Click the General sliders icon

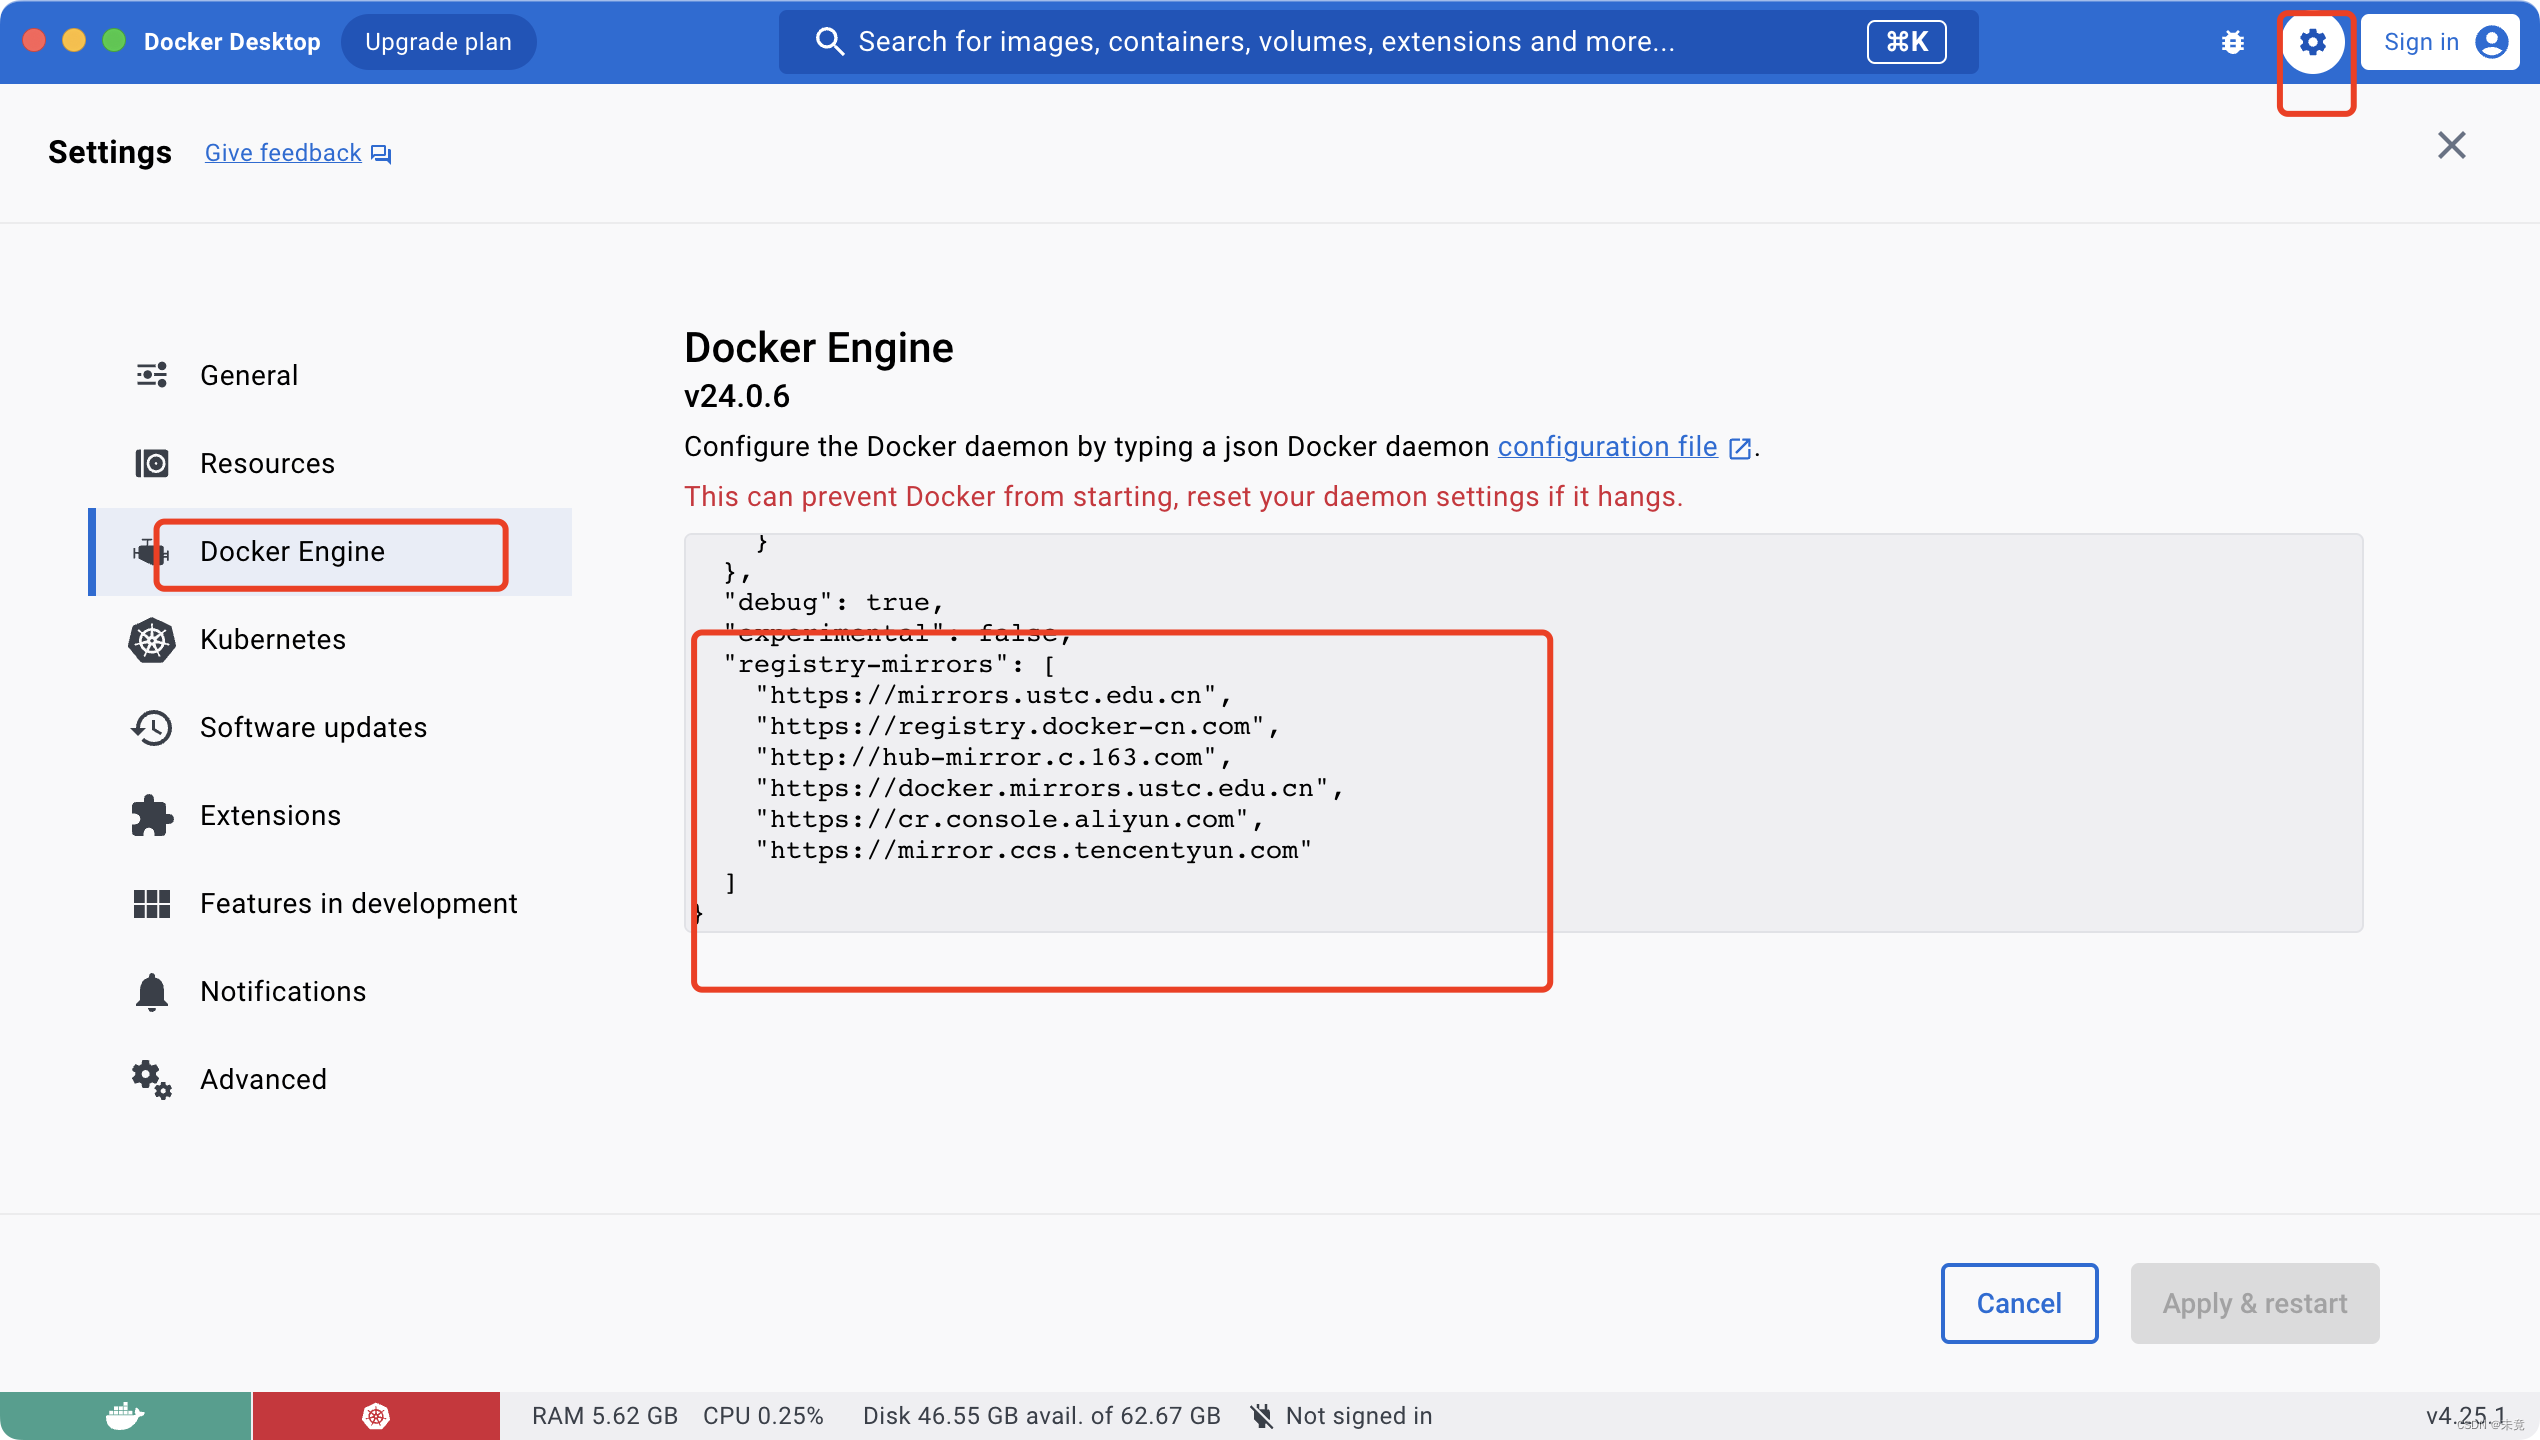pos(152,375)
